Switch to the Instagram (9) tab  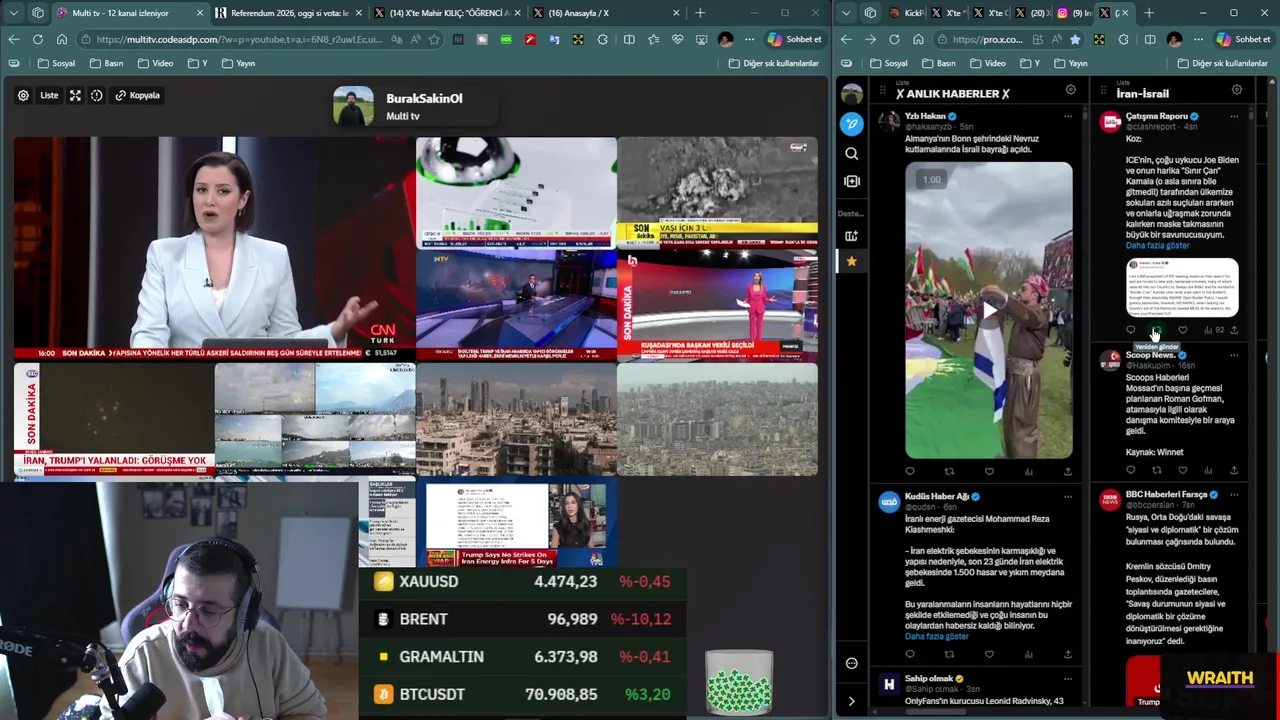pos(1072,13)
